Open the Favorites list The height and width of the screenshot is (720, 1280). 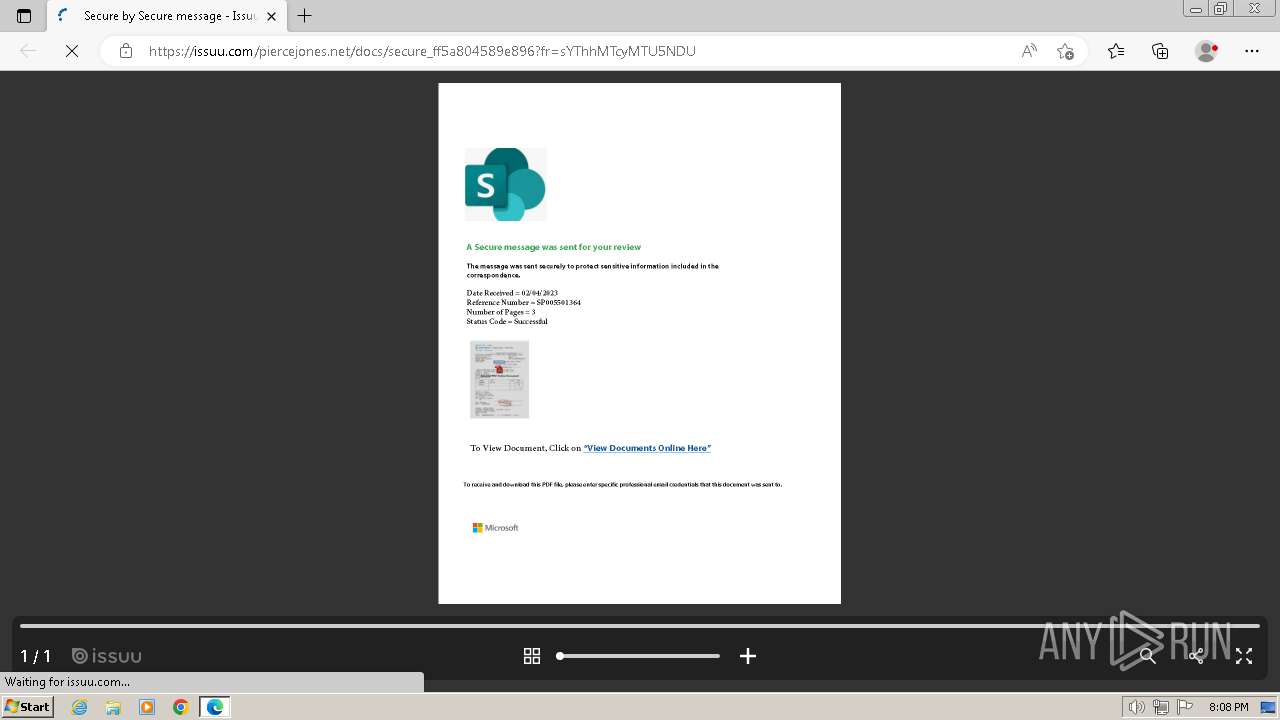click(x=1116, y=51)
